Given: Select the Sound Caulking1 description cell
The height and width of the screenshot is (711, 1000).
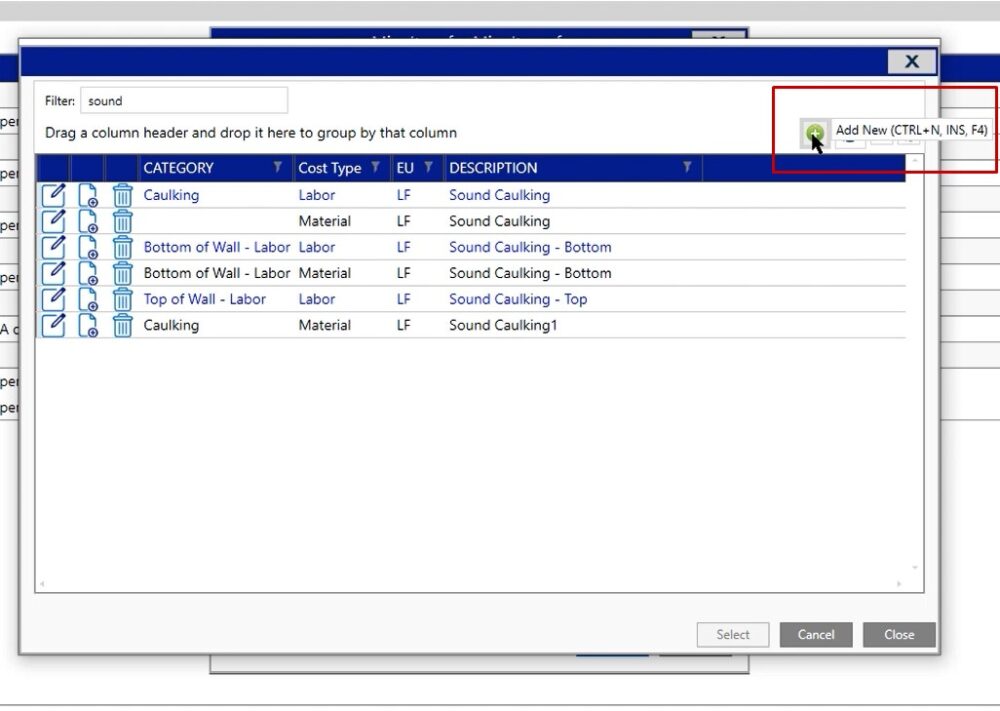Looking at the screenshot, I should click(x=503, y=325).
